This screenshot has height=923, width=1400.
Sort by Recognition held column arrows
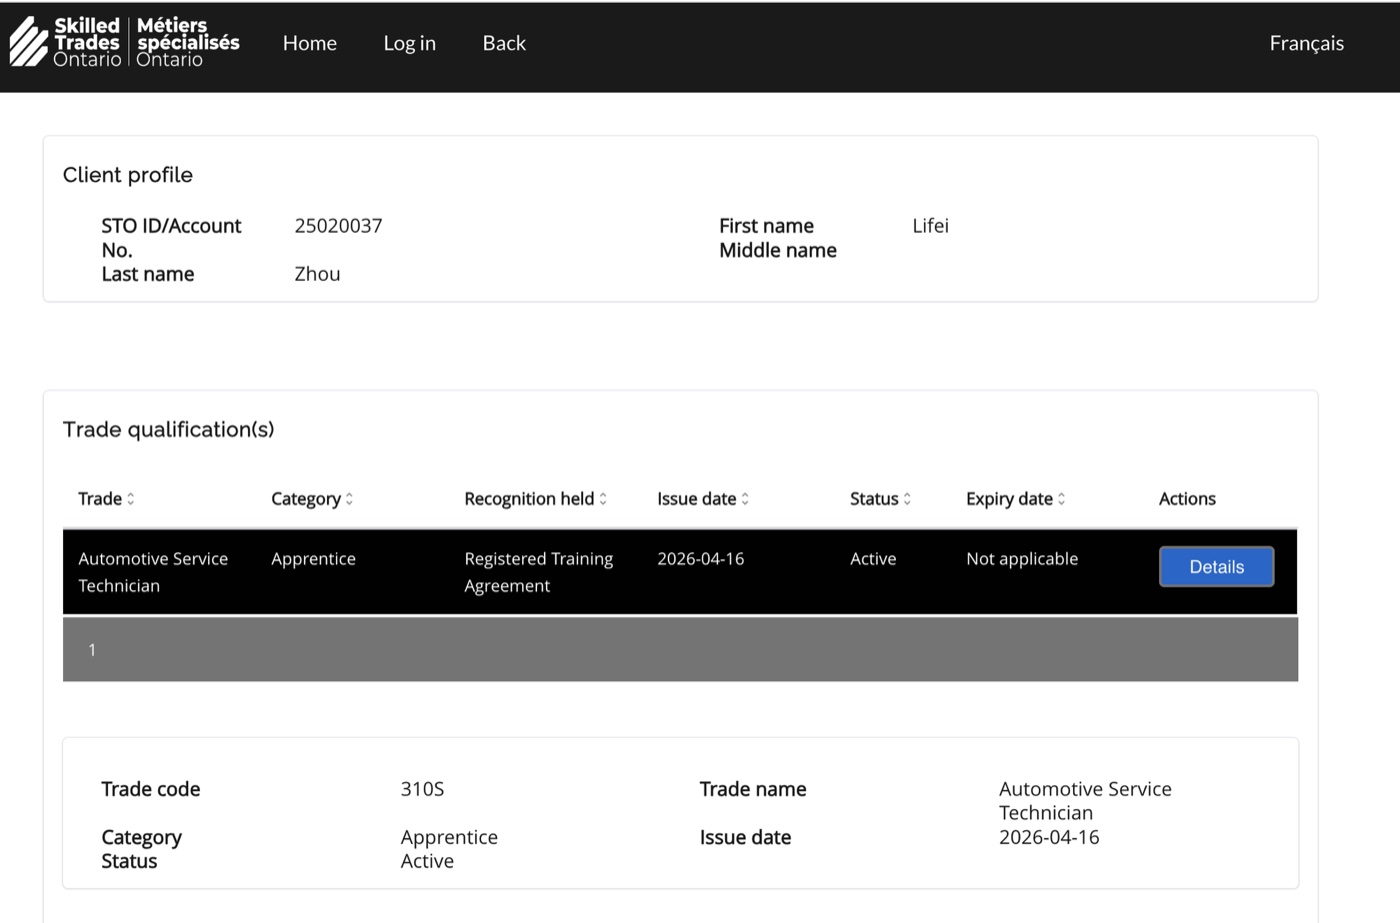603,499
